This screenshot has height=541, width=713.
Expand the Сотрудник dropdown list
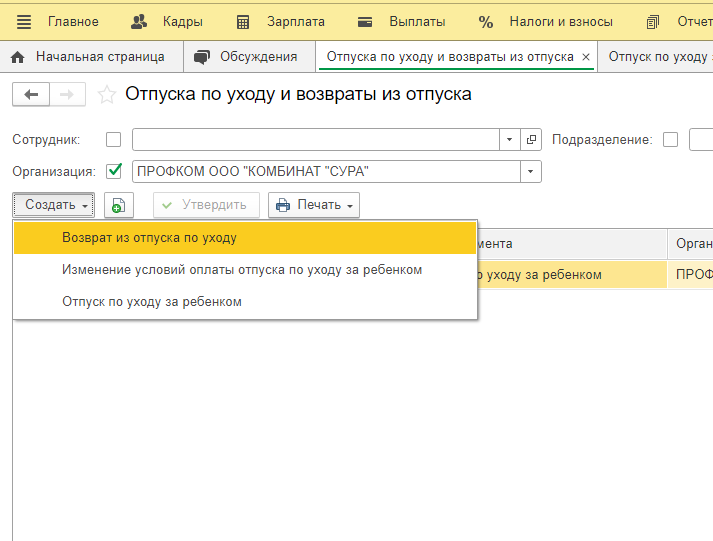point(510,140)
